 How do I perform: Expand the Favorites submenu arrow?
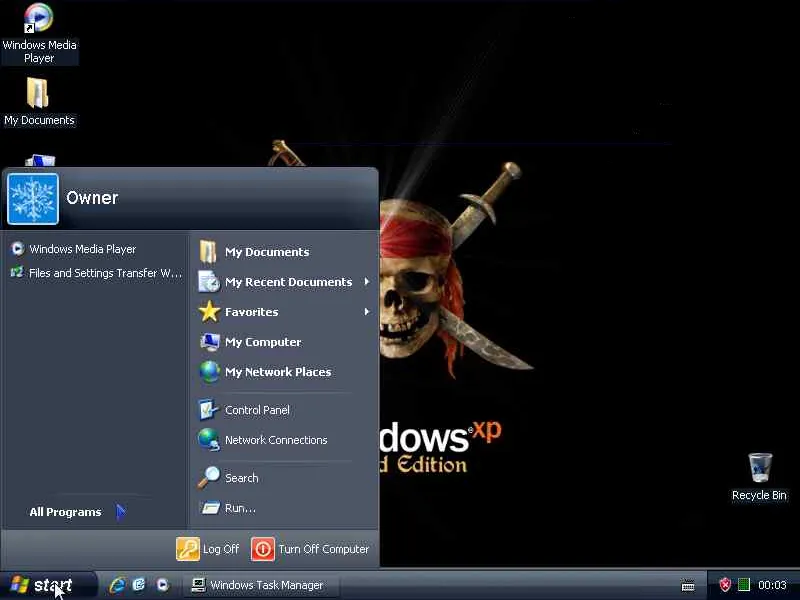tap(366, 312)
